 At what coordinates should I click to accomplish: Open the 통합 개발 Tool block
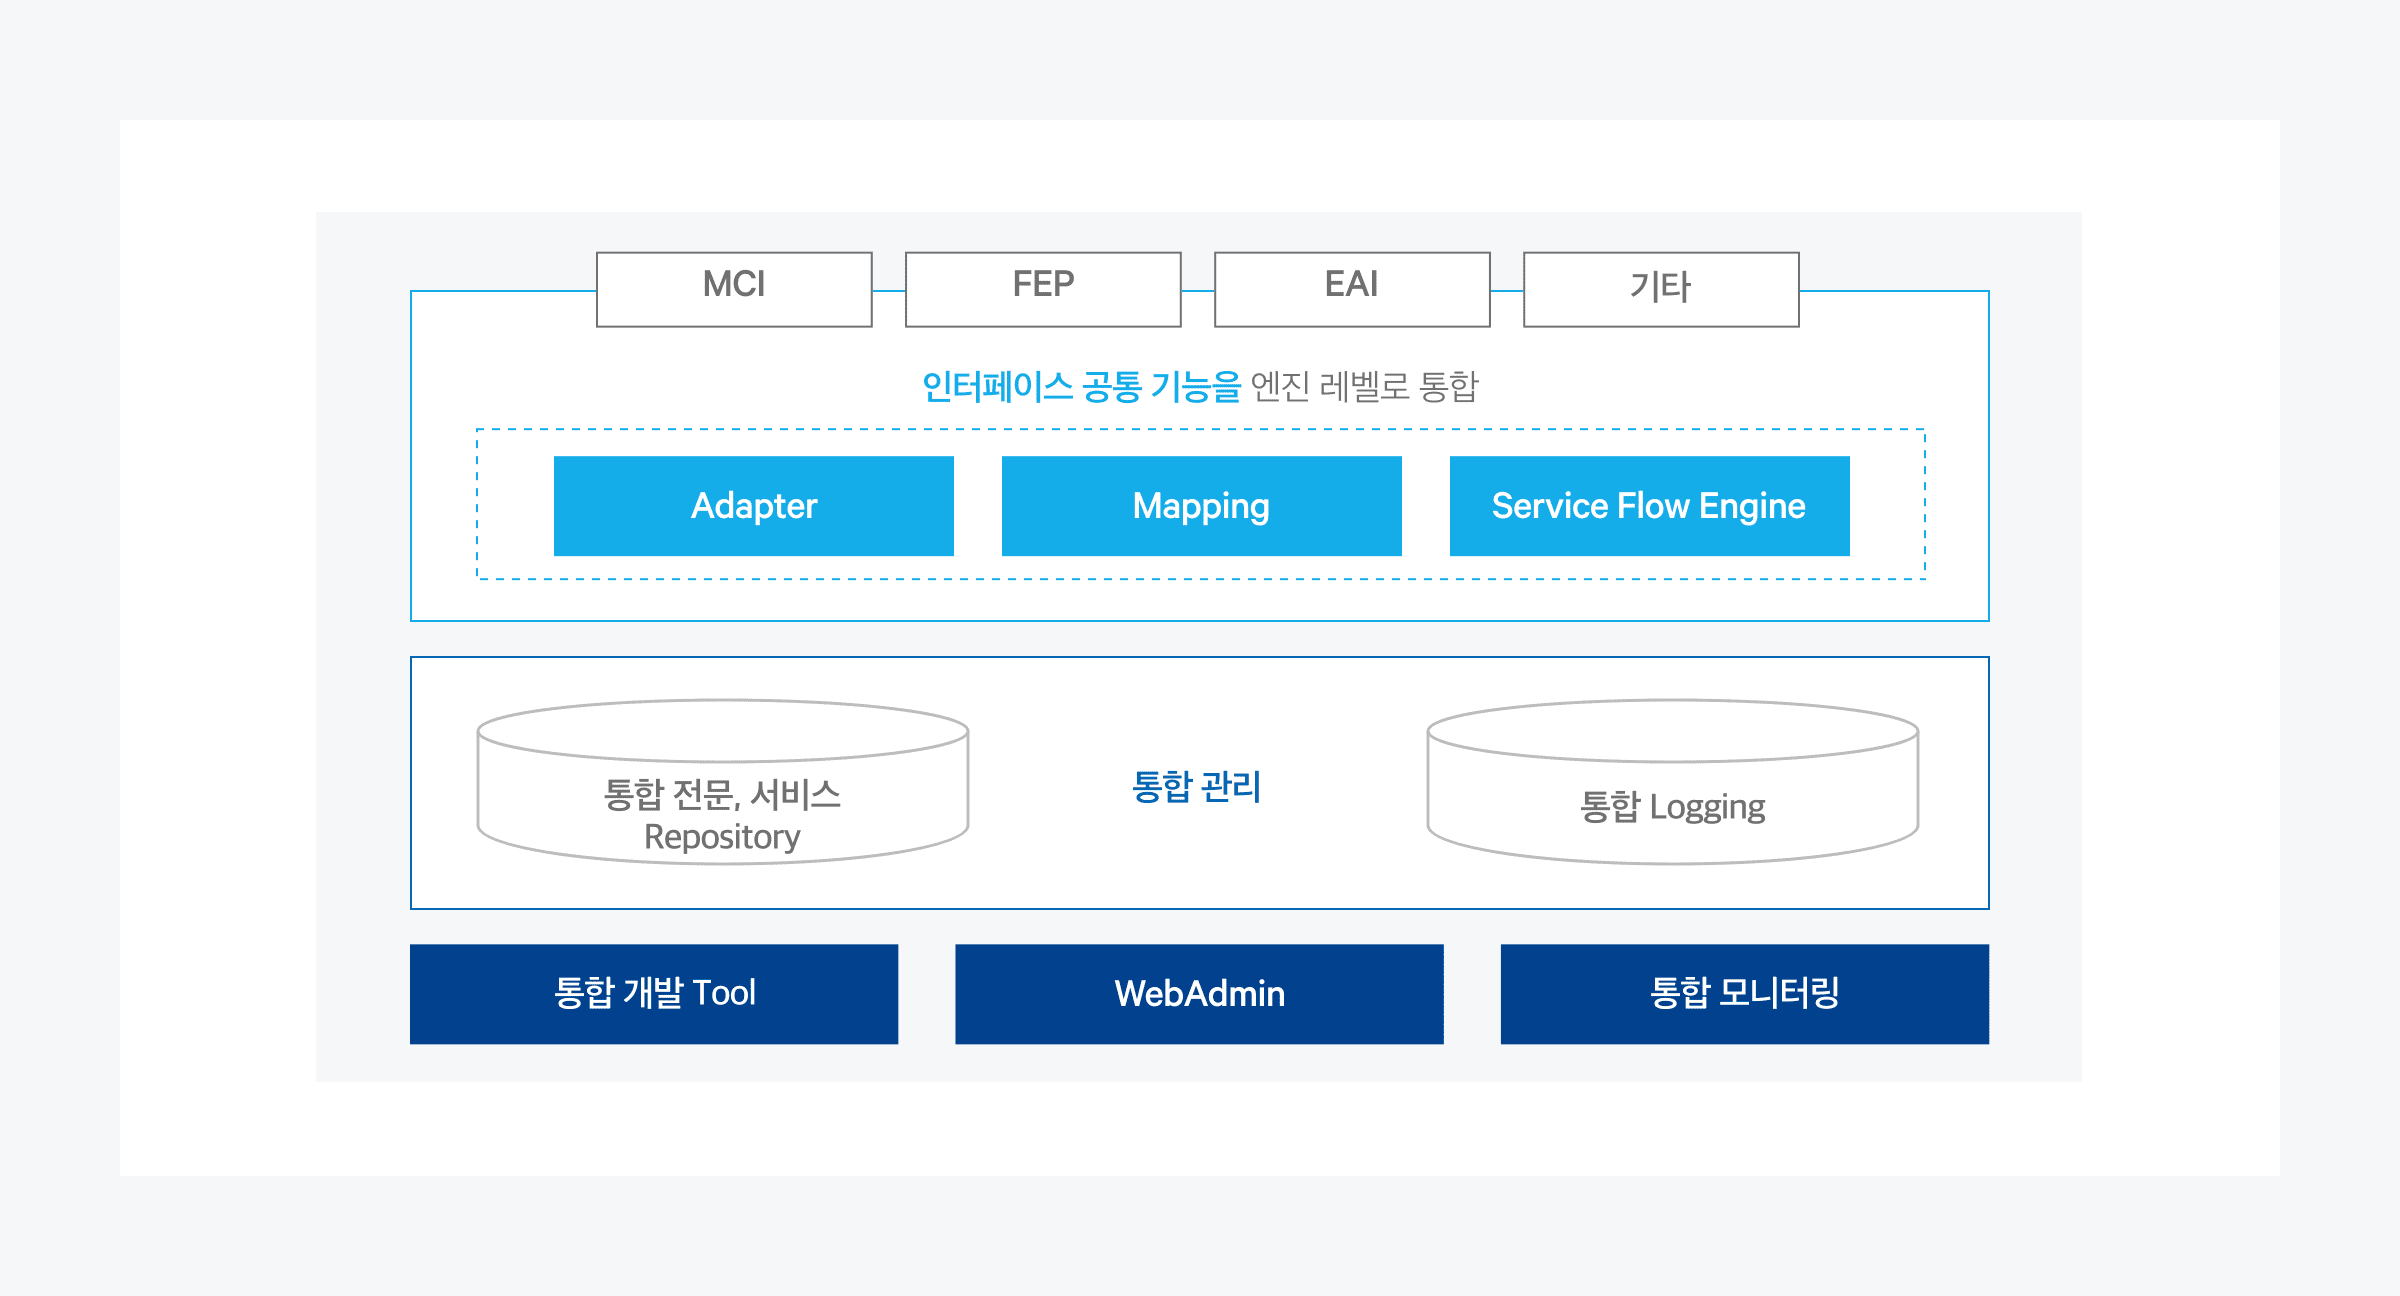654,994
